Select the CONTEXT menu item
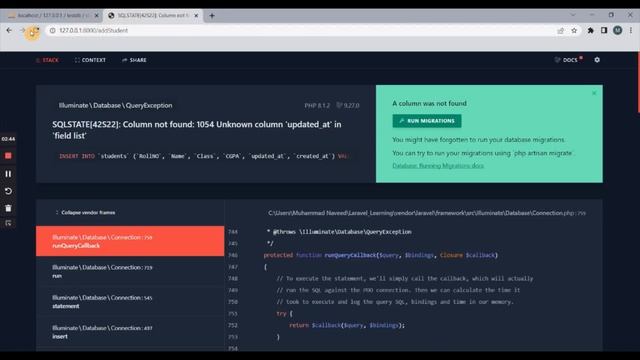The width and height of the screenshot is (640, 360). tap(90, 60)
